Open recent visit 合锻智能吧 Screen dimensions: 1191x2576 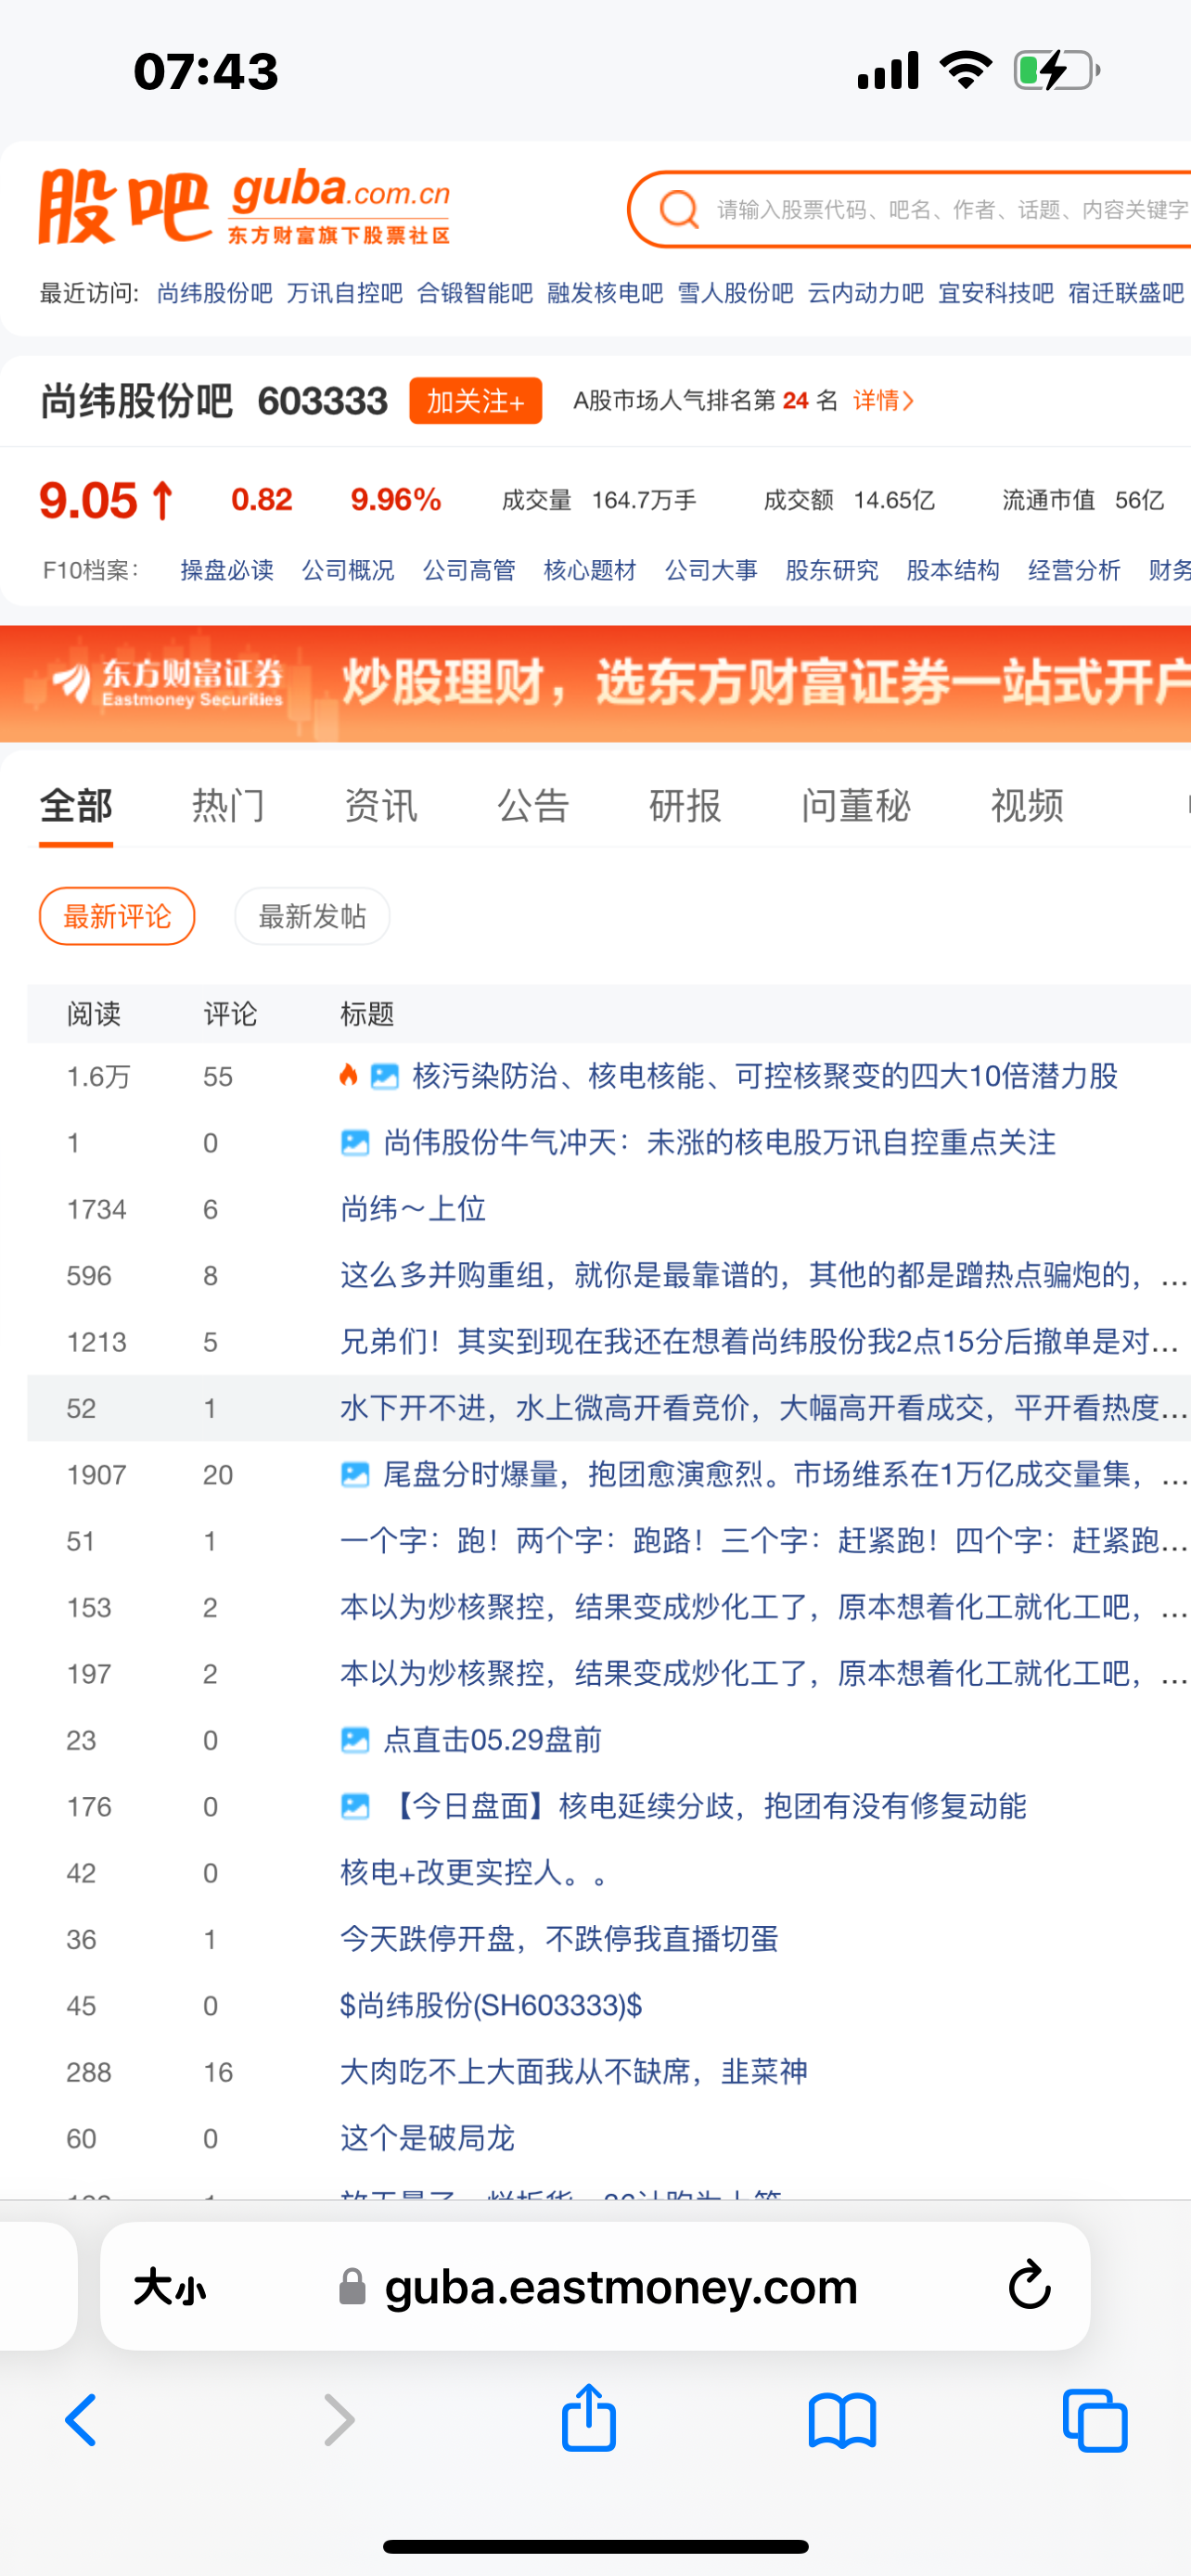point(475,293)
